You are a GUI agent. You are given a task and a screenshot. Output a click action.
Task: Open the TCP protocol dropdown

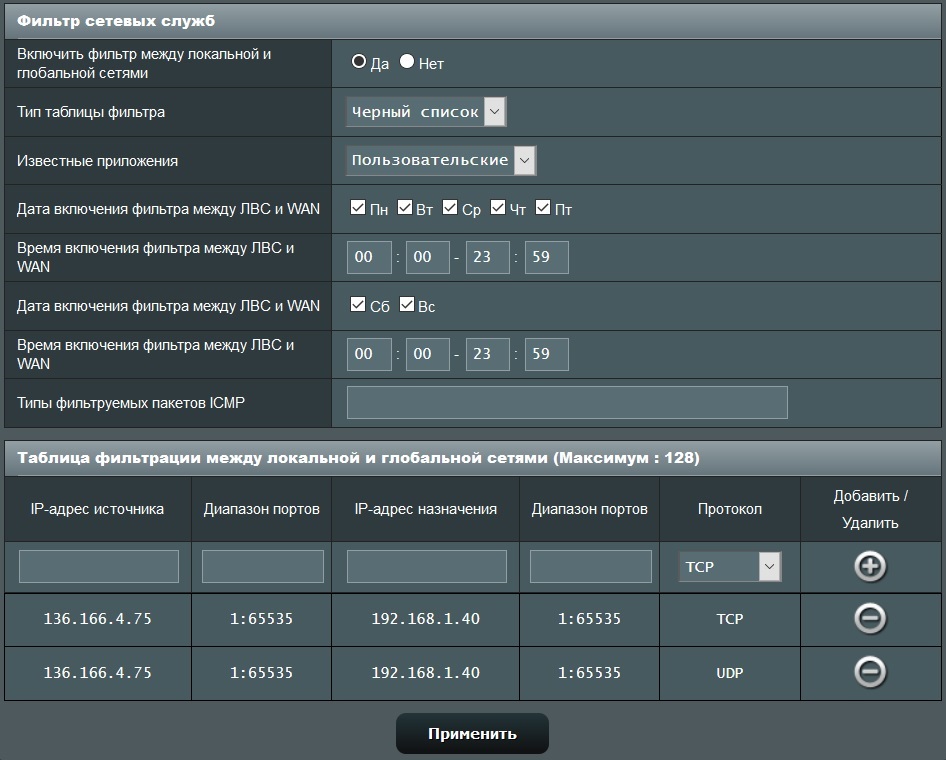729,567
